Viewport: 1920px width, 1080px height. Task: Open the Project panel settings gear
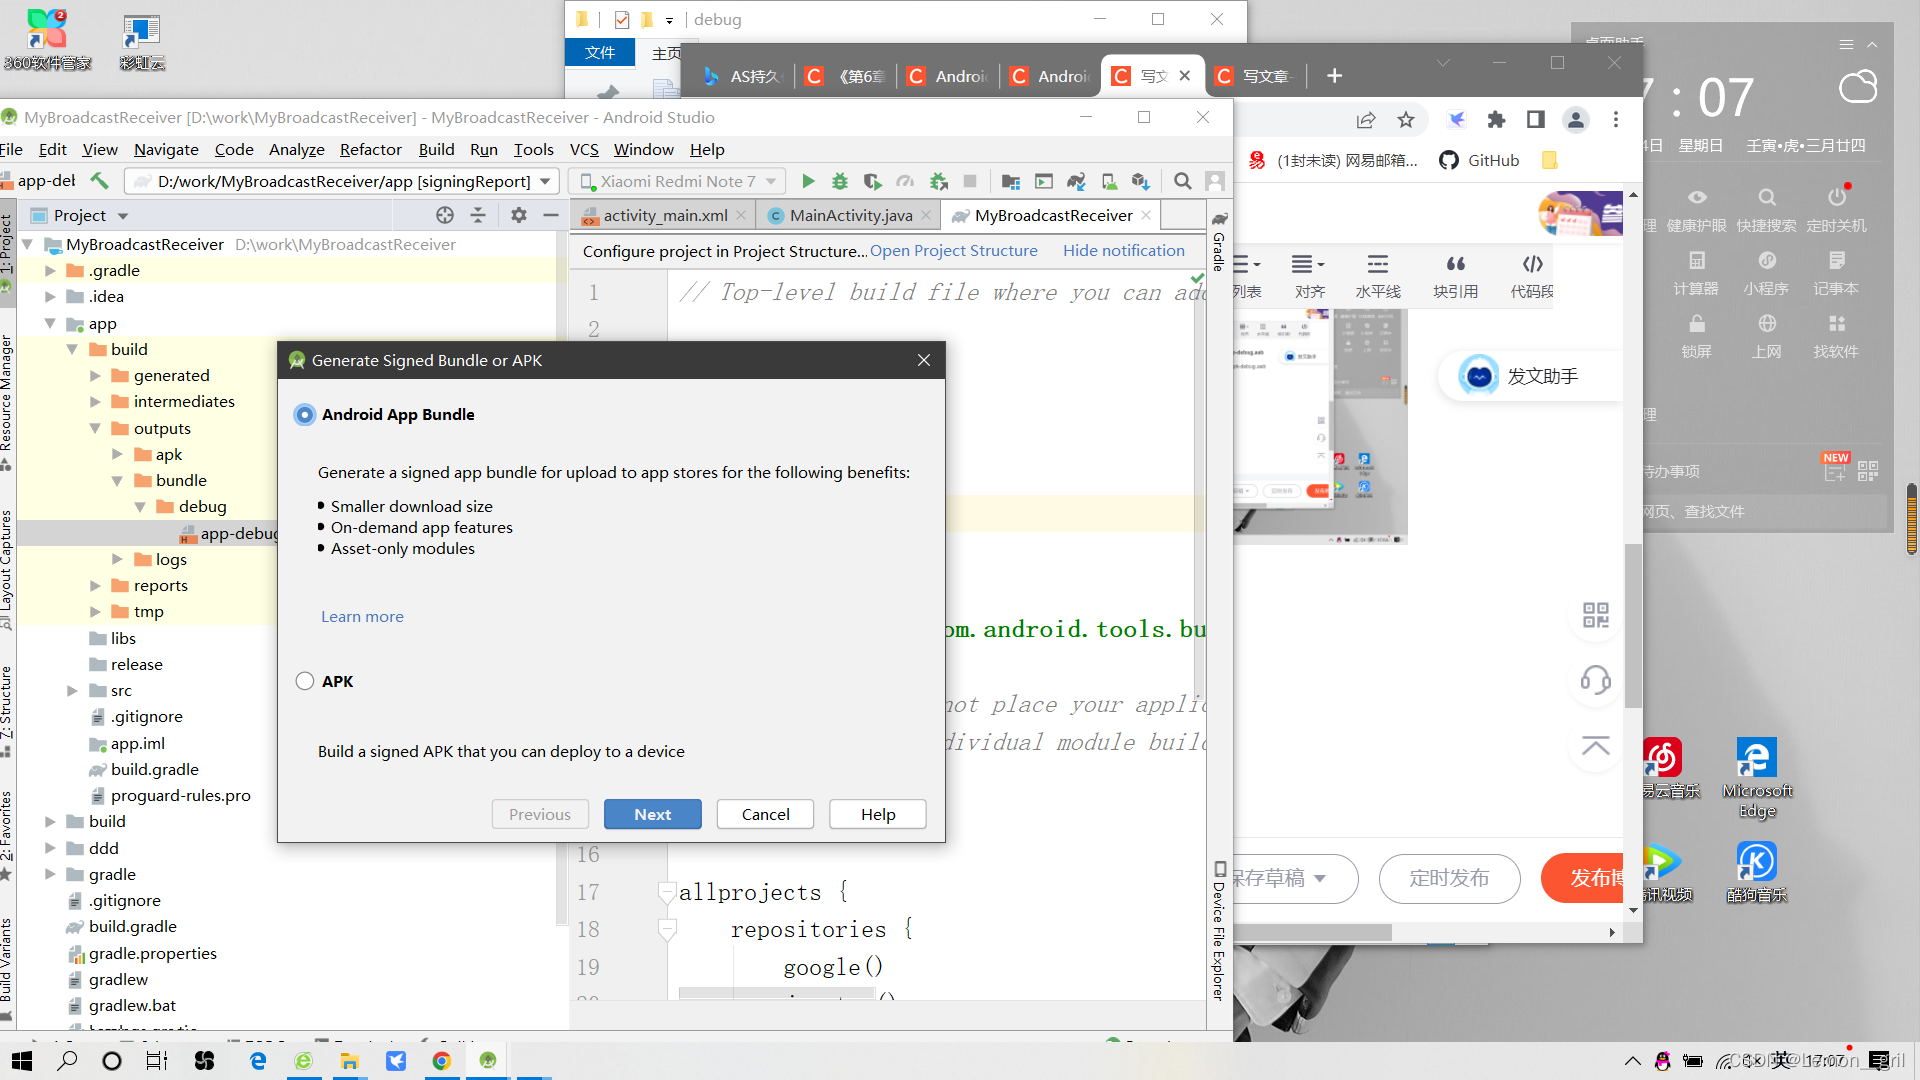point(518,214)
